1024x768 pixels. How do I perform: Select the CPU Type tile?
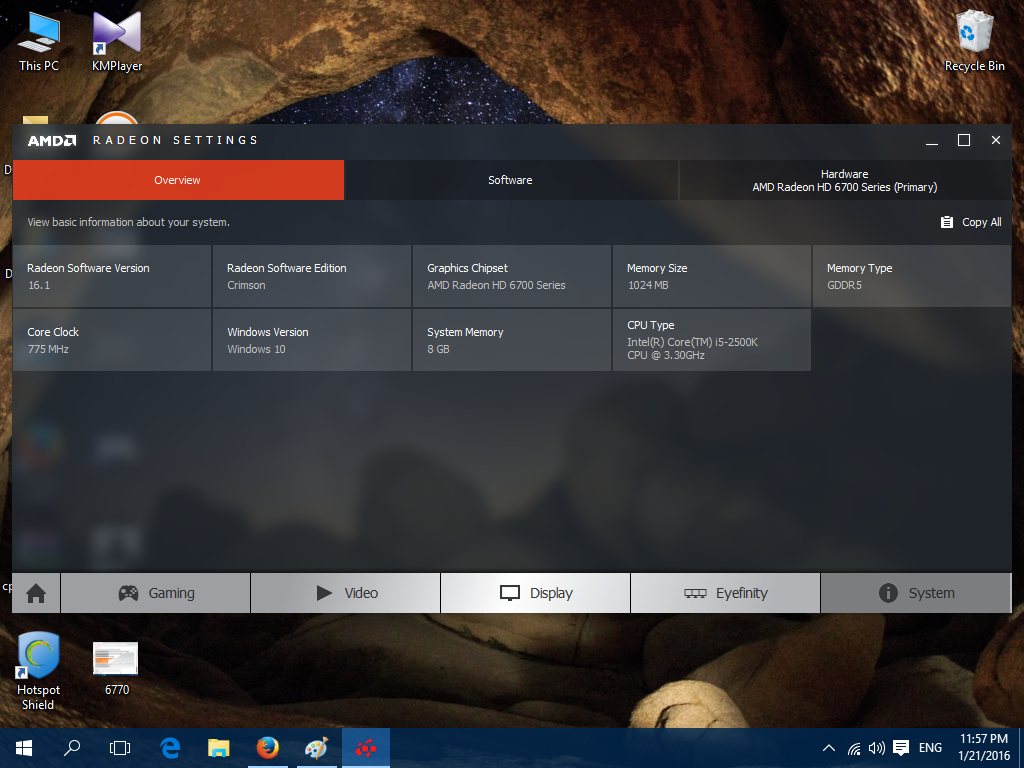[x=712, y=340]
